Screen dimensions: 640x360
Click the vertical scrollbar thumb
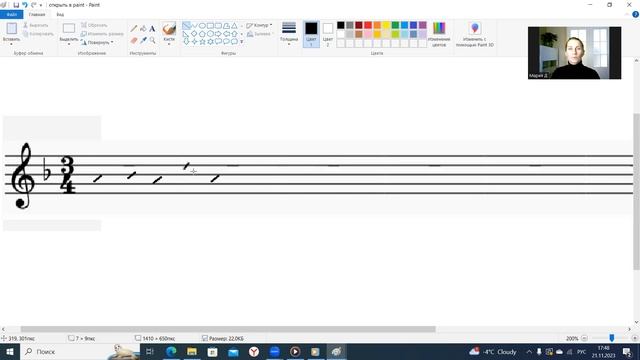pyautogui.click(x=636, y=191)
